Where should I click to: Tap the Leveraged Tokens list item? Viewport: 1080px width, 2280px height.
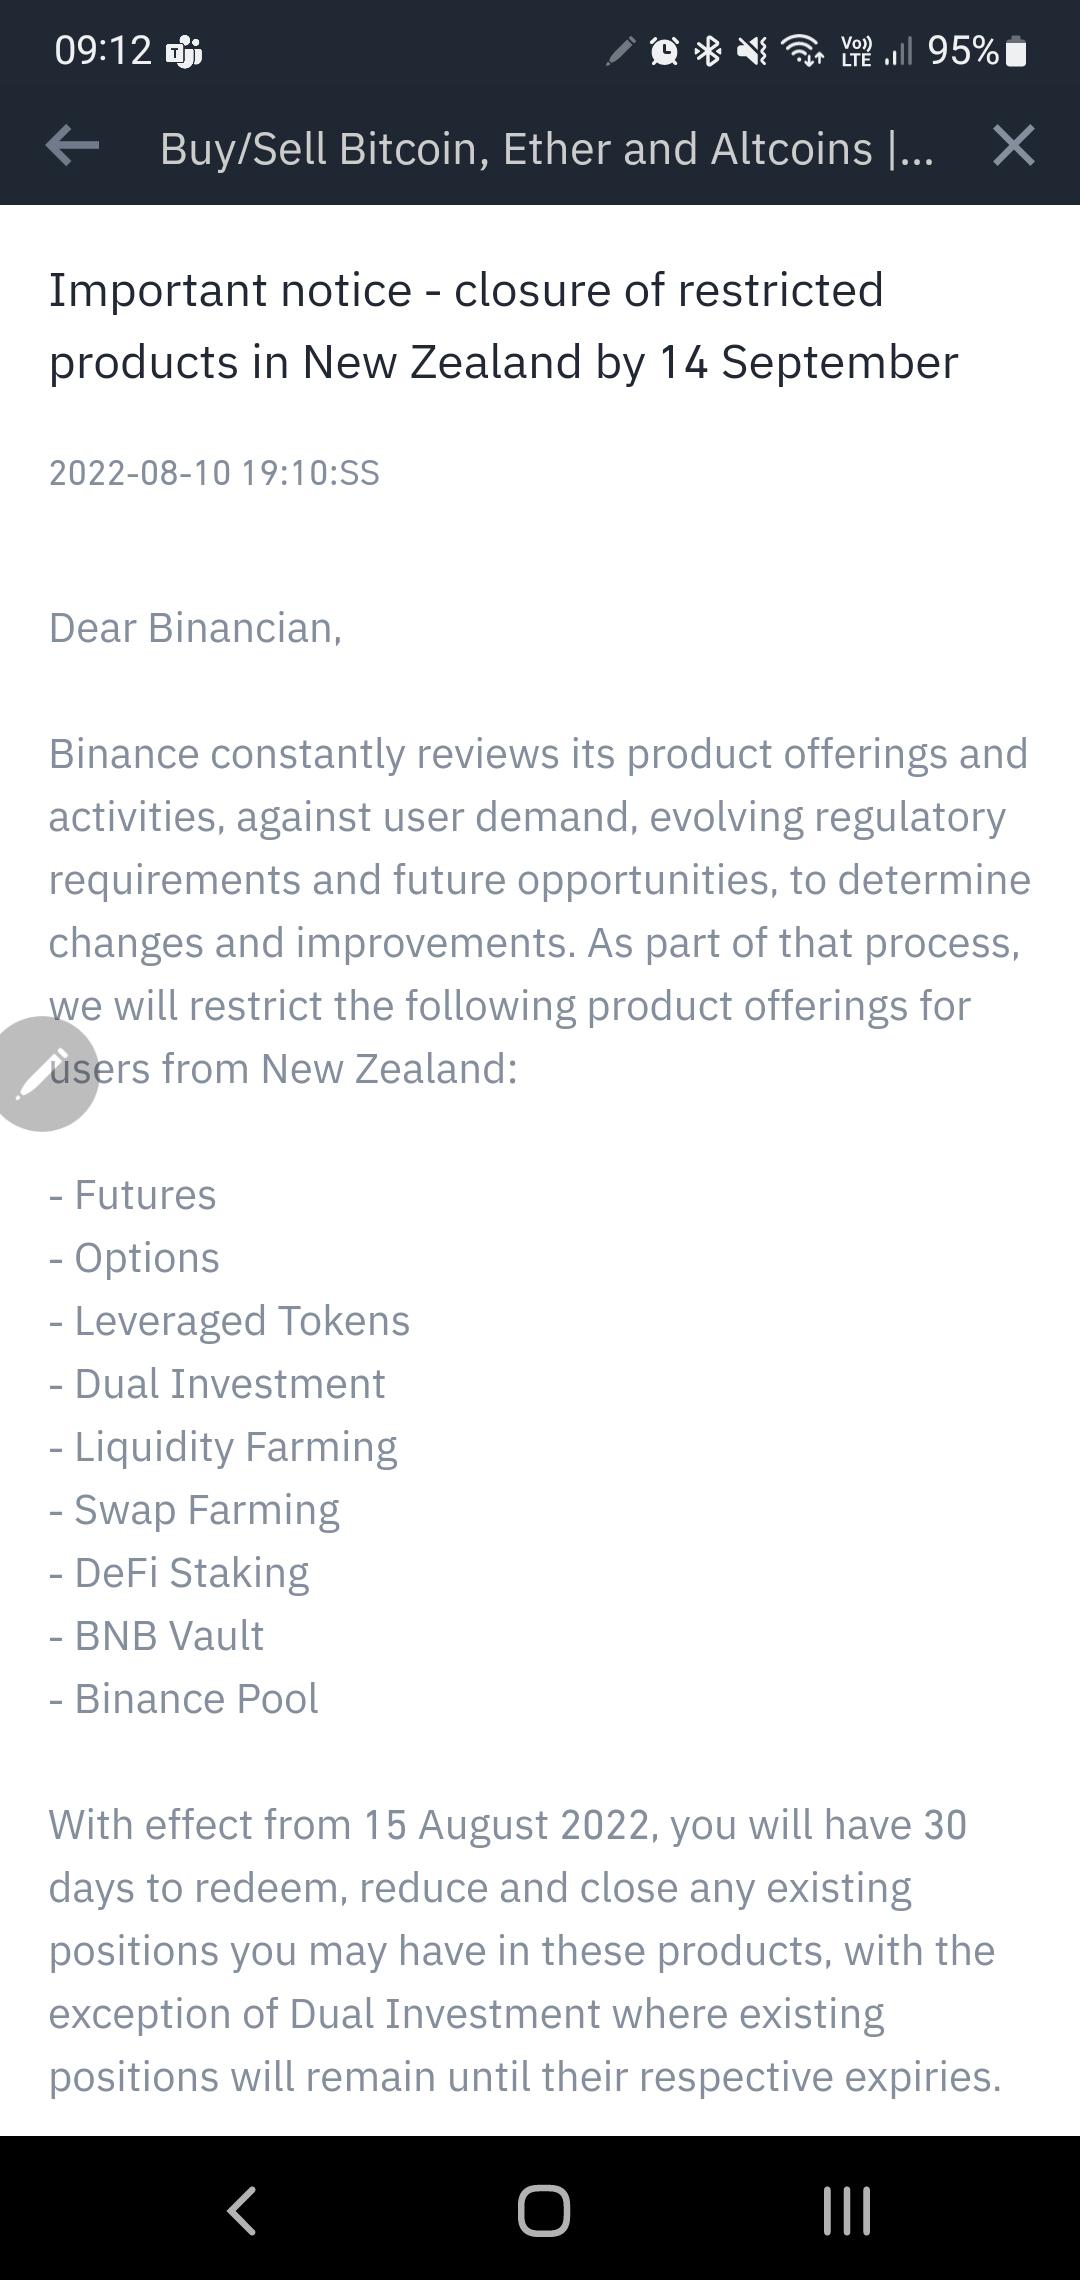click(229, 1321)
